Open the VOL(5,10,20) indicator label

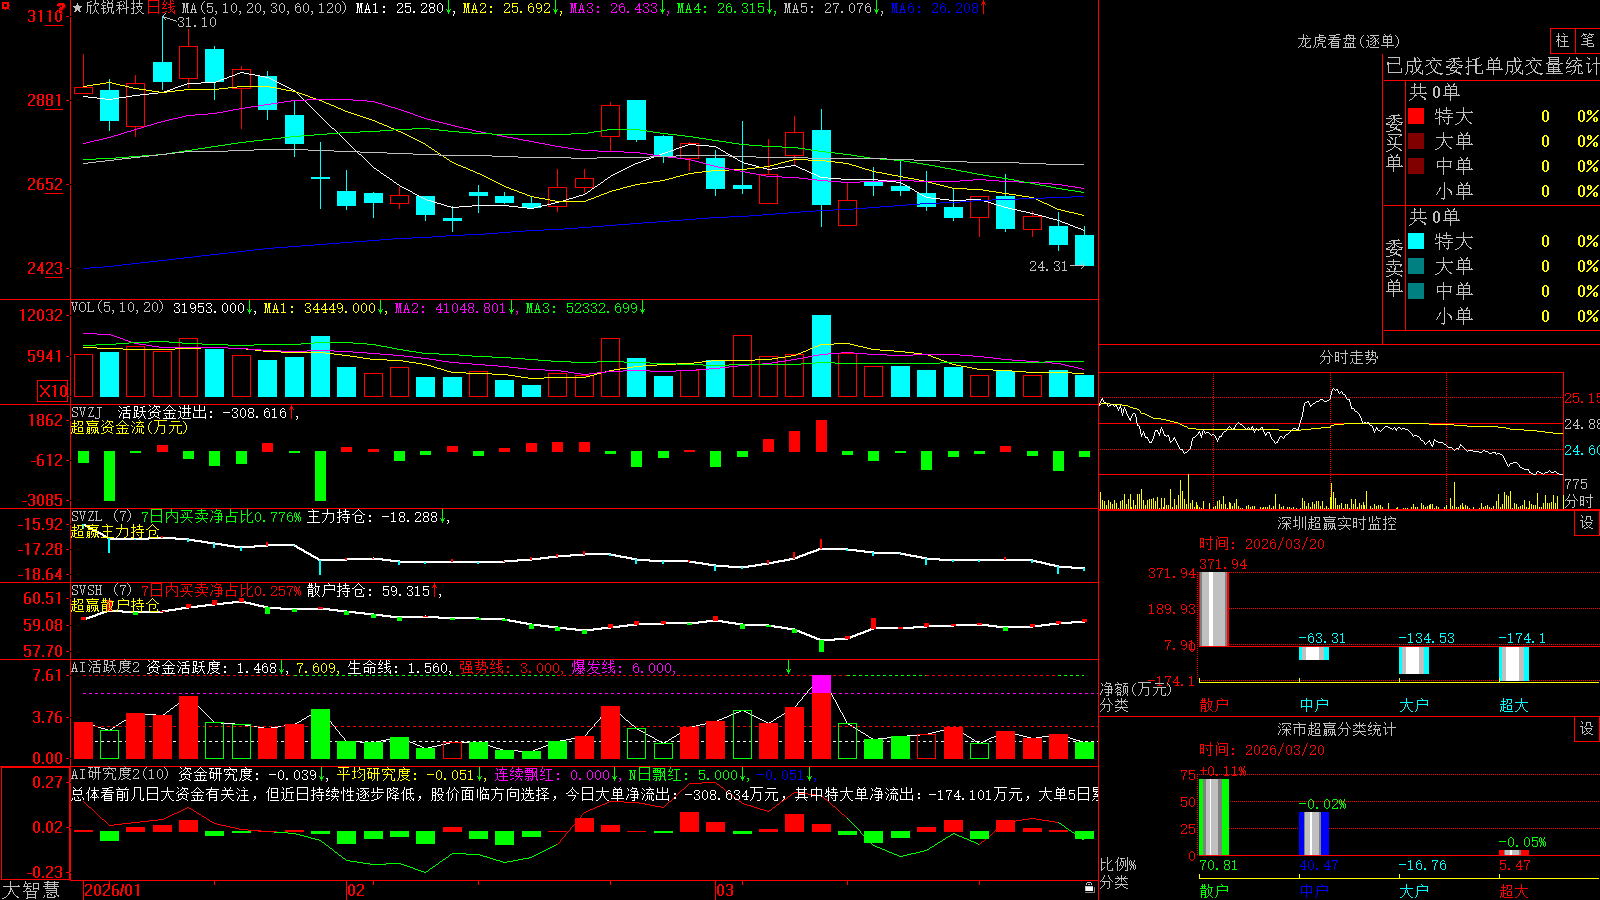117,308
